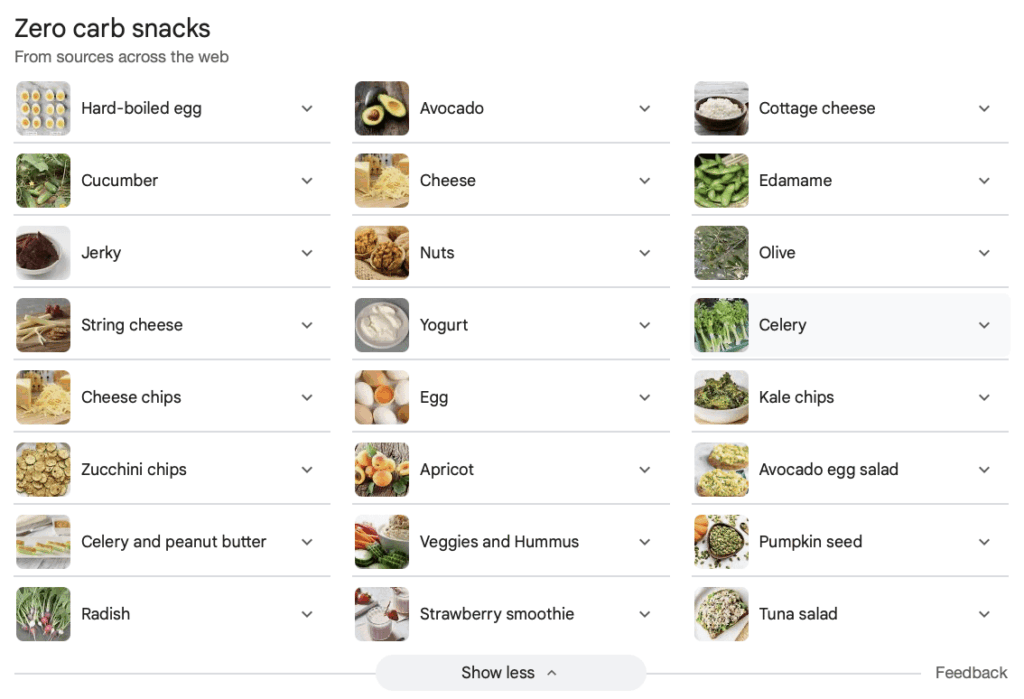Click the Jerky thumbnail image
This screenshot has width=1024, height=699.
coord(43,253)
